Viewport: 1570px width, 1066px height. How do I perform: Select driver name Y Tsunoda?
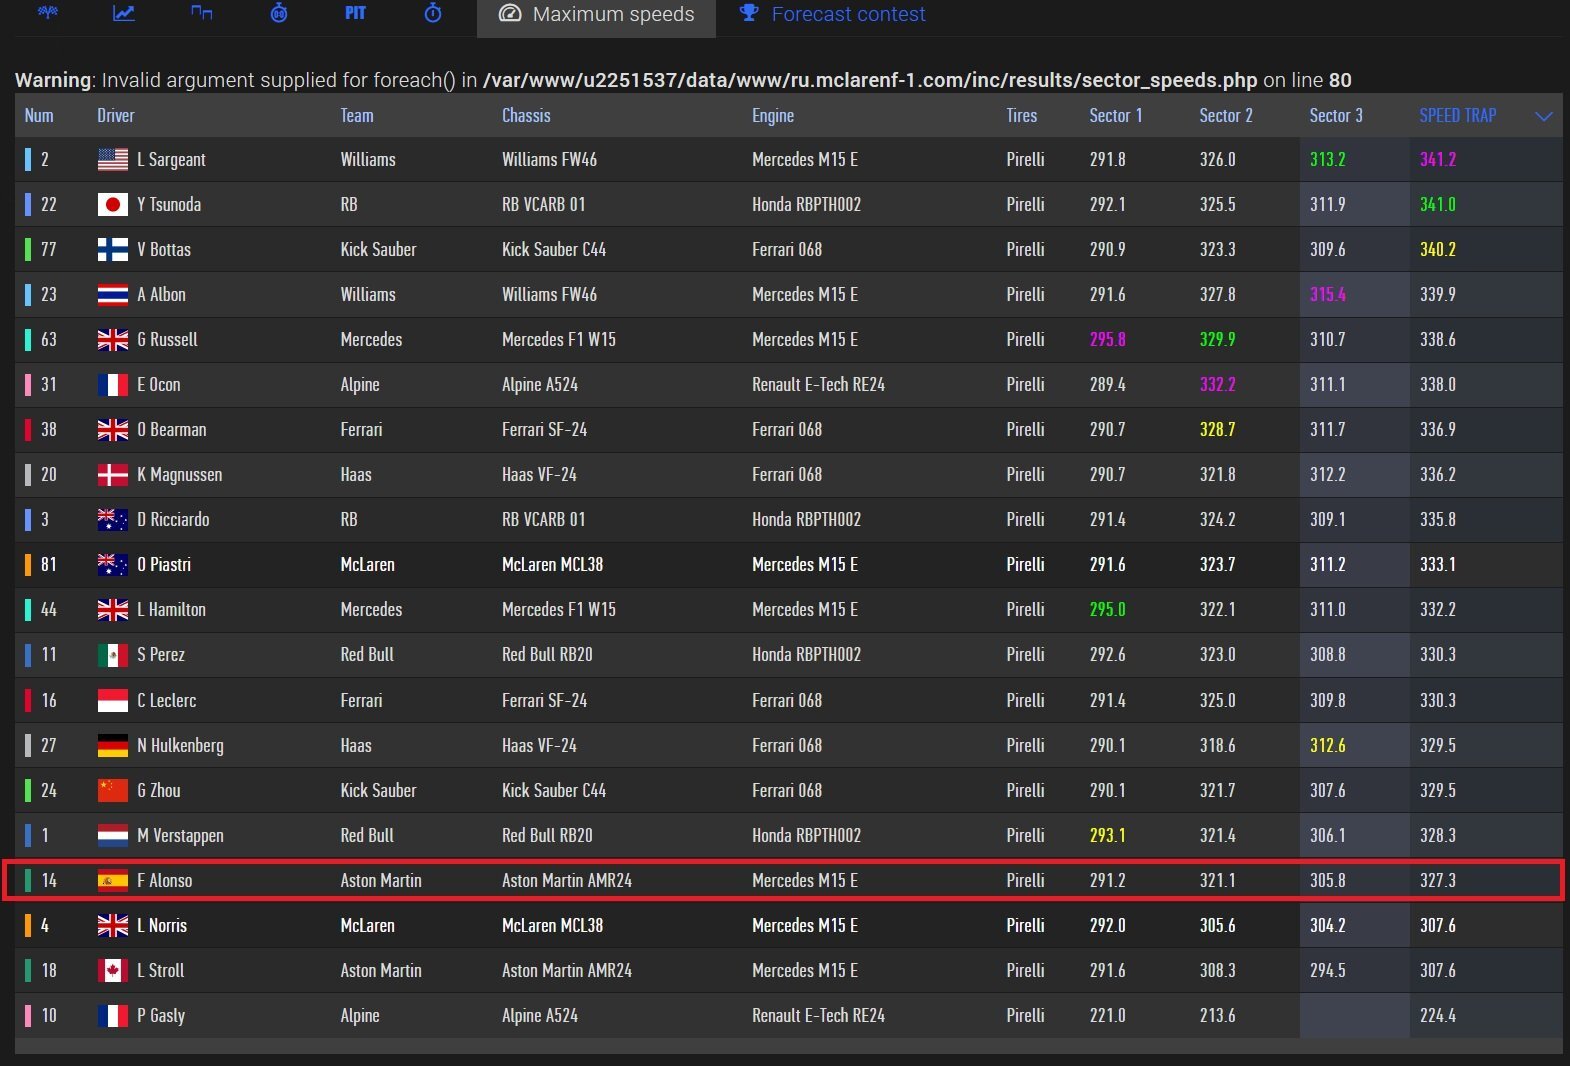(169, 204)
